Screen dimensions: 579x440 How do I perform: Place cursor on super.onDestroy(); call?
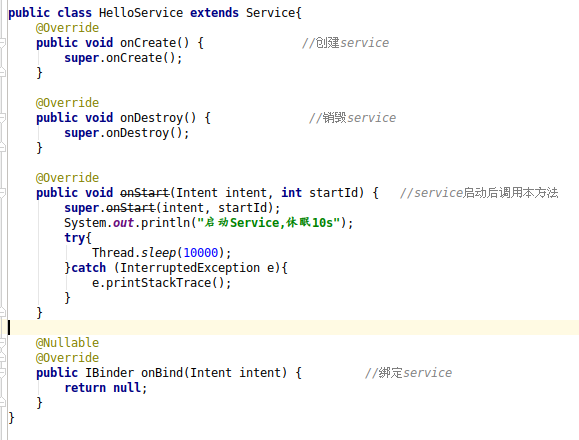pyautogui.click(x=127, y=133)
